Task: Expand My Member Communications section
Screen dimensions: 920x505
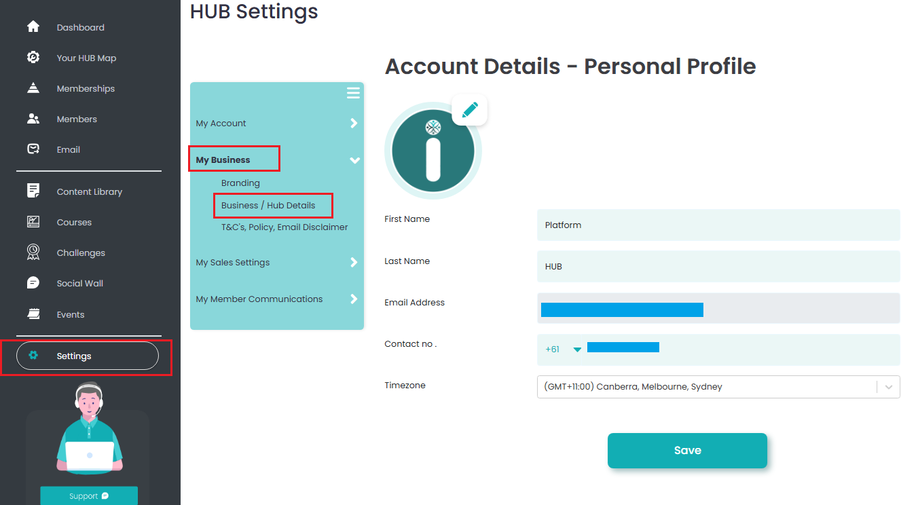Action: point(354,299)
